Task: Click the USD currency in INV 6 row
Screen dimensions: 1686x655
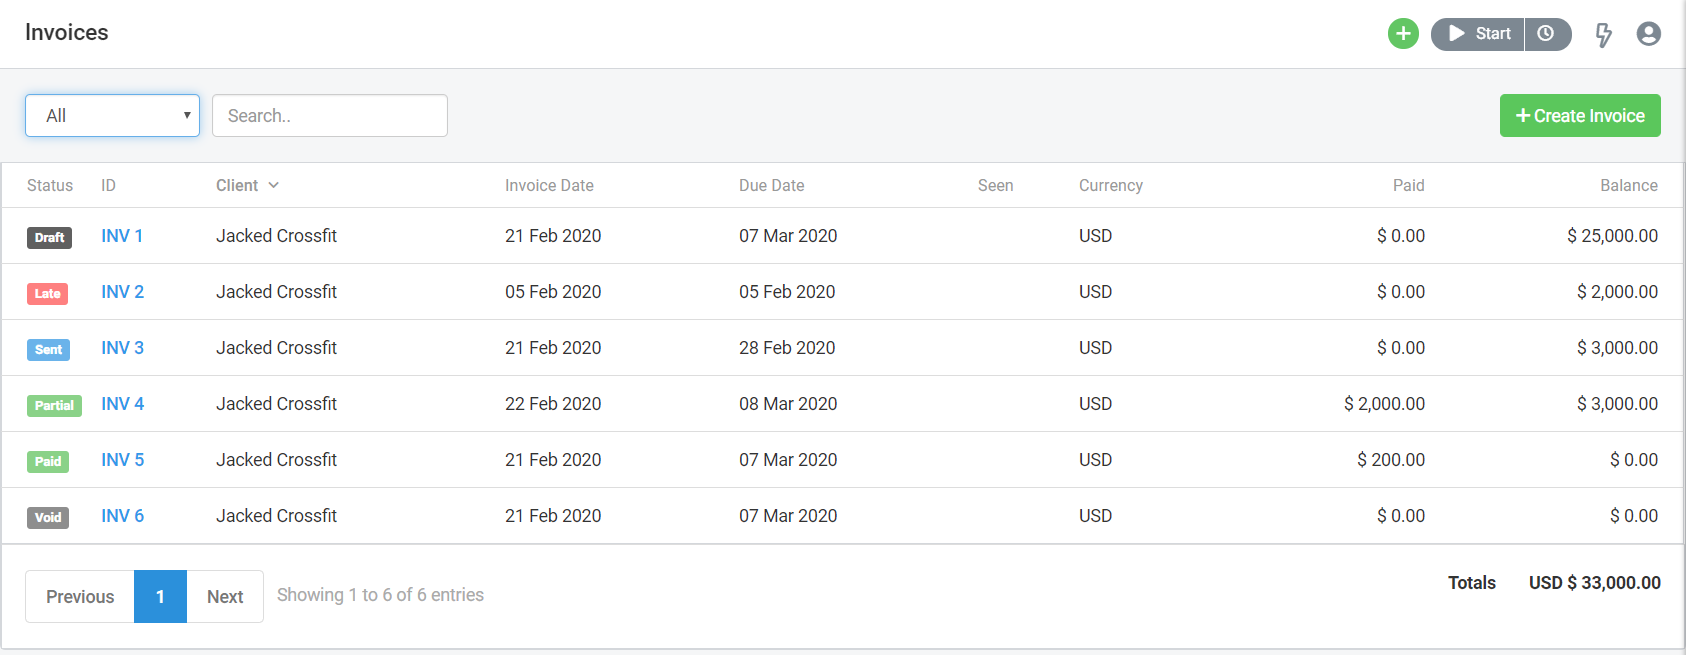Action: (x=1095, y=516)
